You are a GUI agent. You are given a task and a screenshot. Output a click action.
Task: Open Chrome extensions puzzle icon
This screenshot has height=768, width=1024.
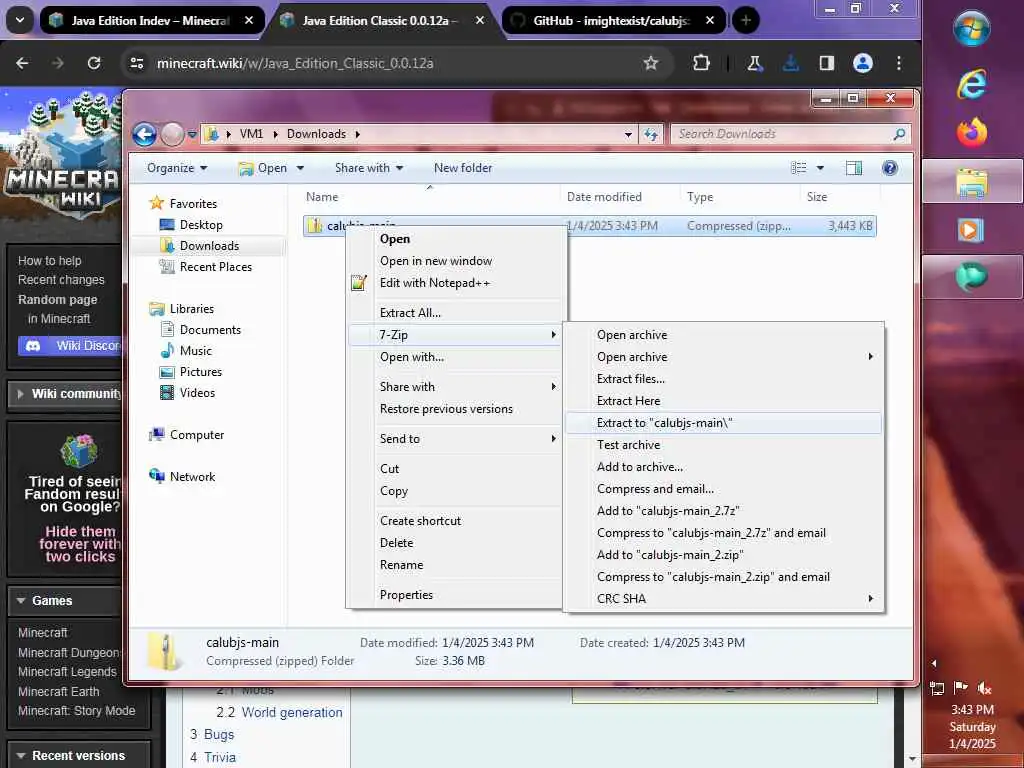(701, 63)
